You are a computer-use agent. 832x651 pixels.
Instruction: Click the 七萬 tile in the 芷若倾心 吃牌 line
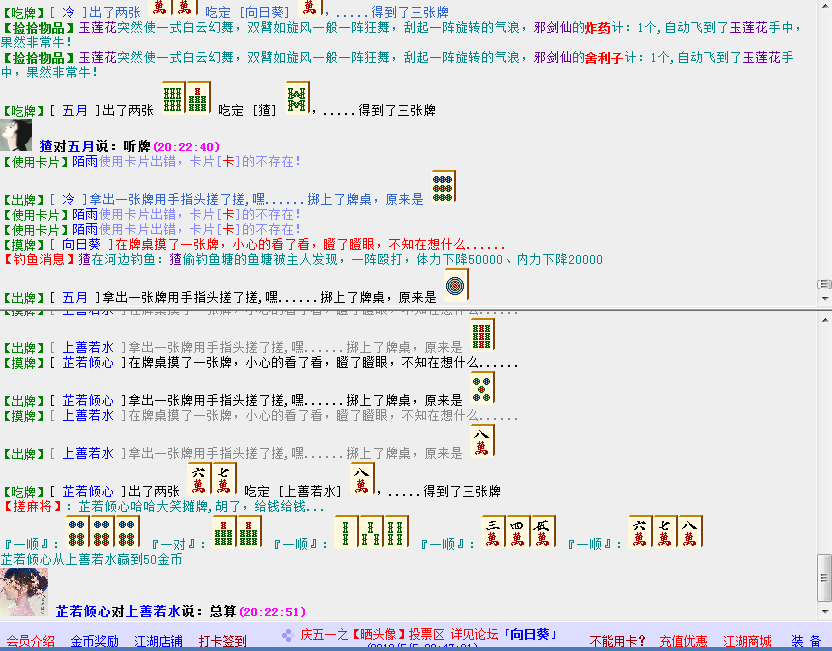coord(224,479)
